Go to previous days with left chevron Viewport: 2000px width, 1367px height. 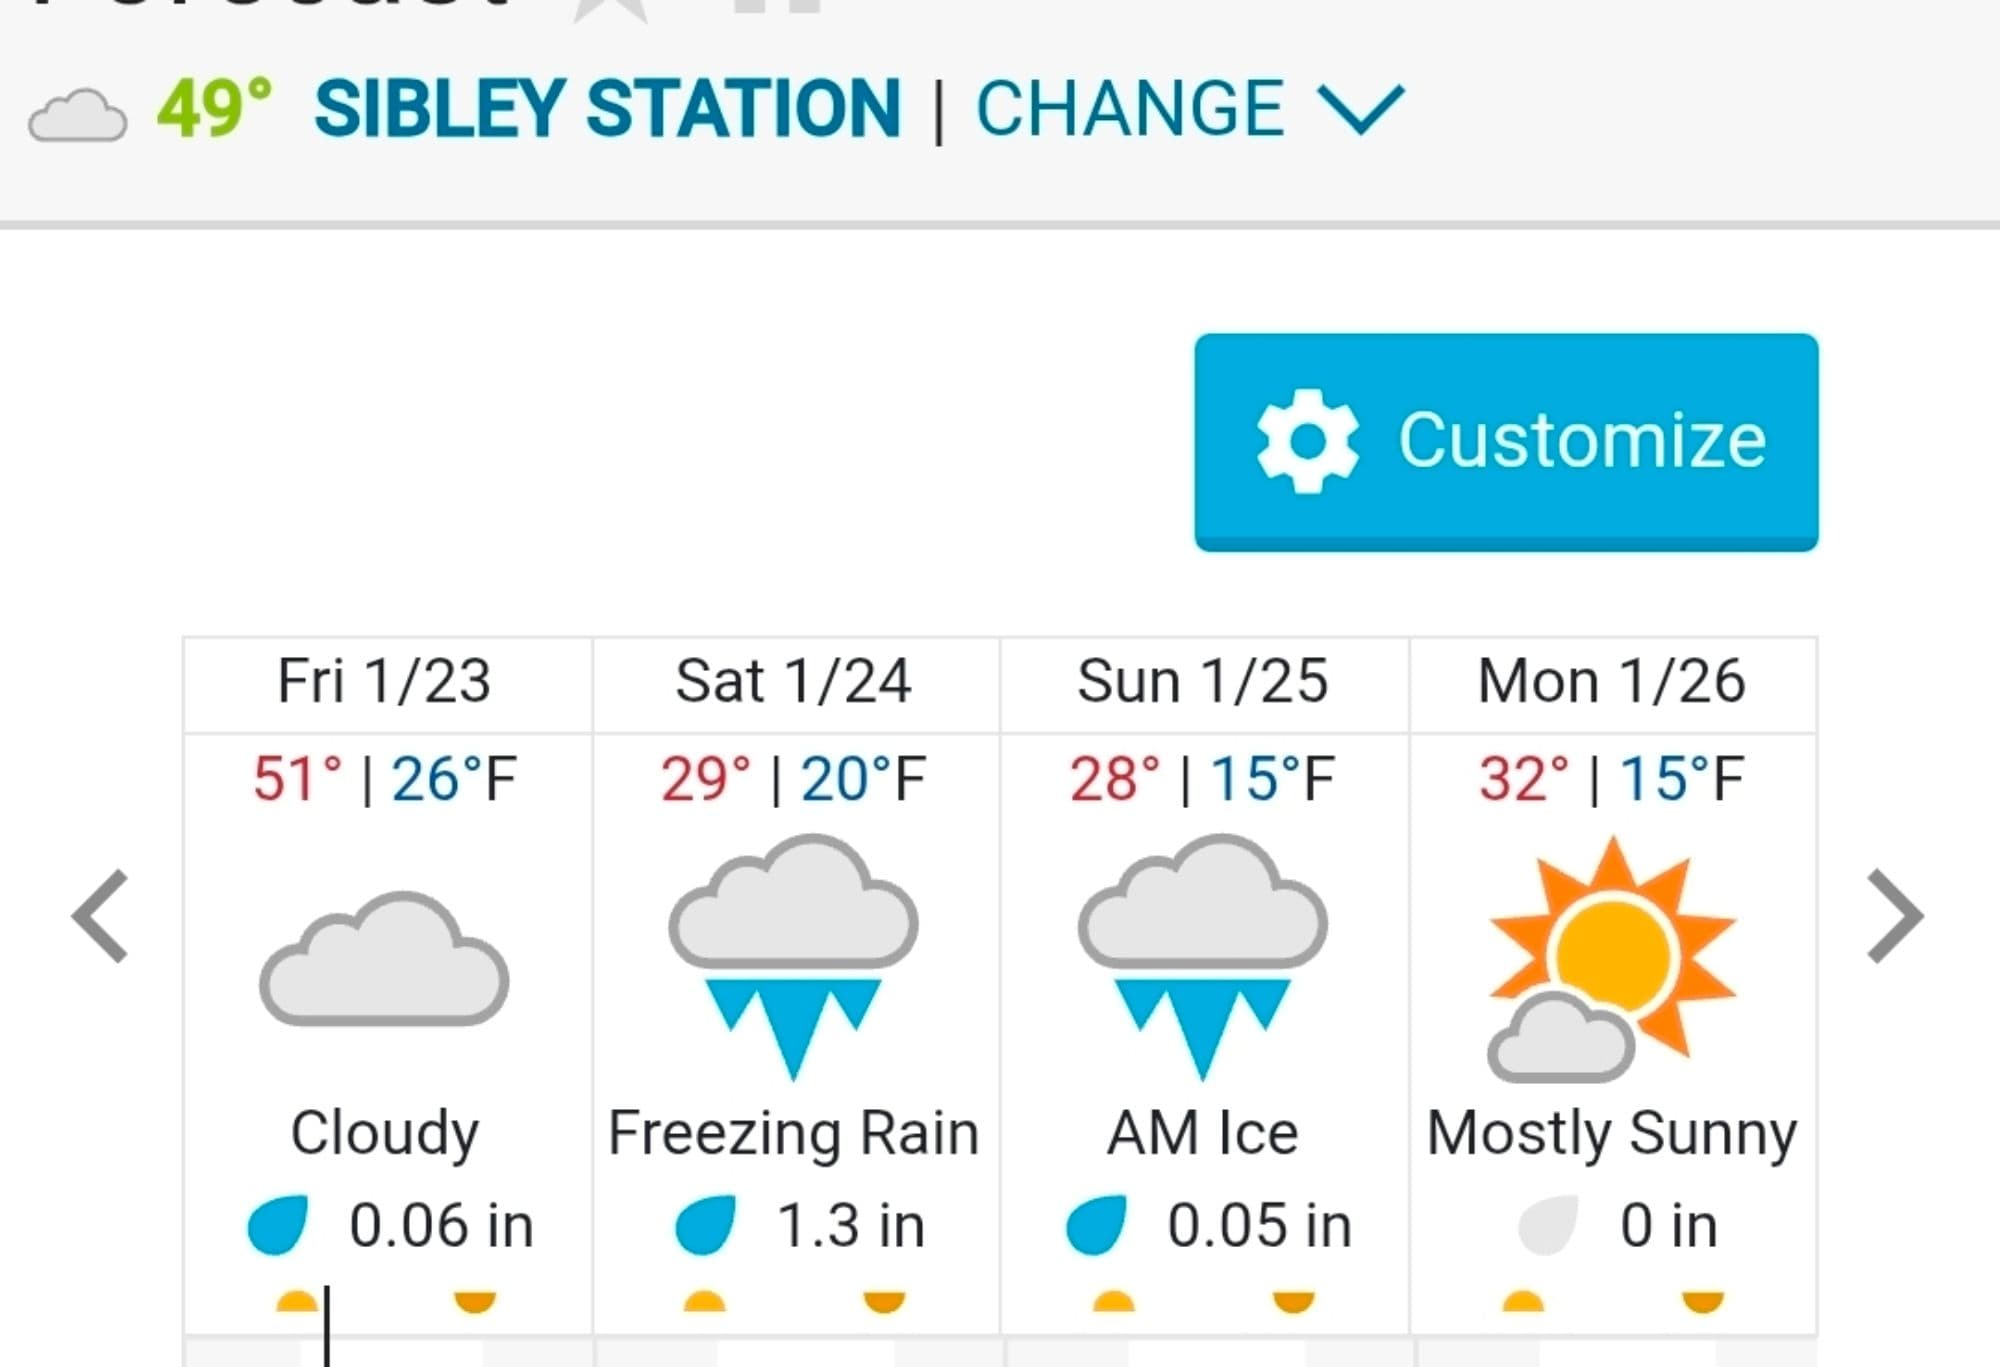(x=101, y=916)
